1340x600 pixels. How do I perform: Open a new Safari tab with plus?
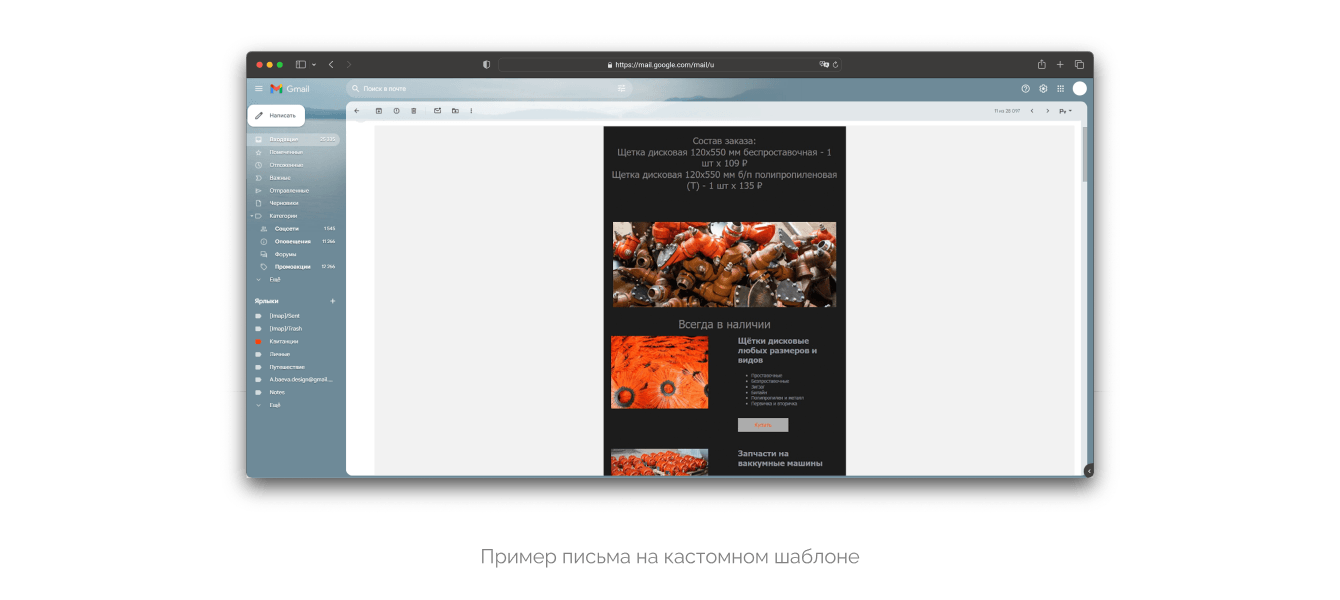coord(1060,64)
